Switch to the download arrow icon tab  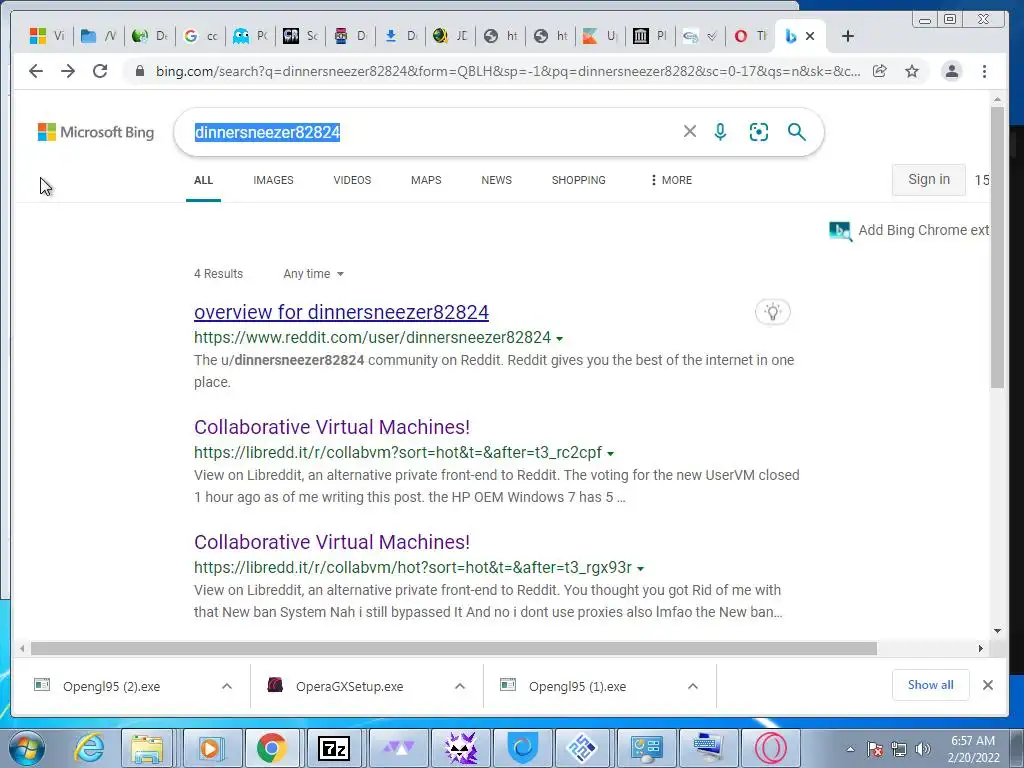pos(400,36)
